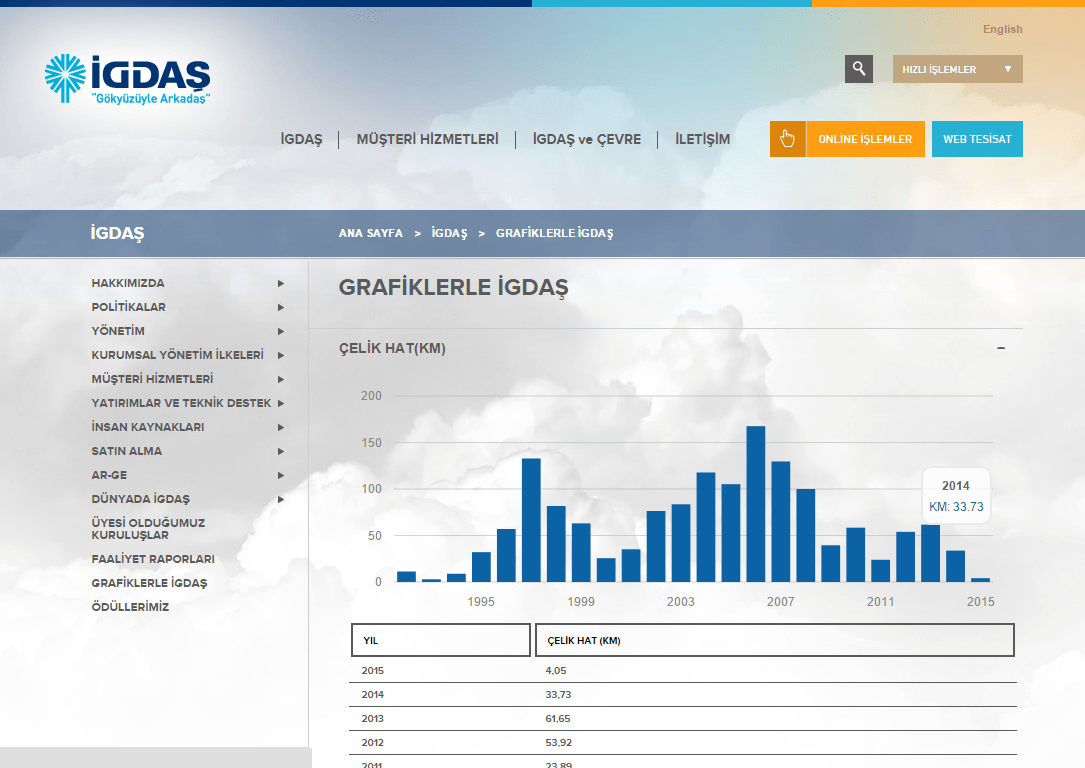Screen dimensions: 1085x768
Task: Open Ödüllerimiz in the sidebar
Action: (x=130, y=607)
